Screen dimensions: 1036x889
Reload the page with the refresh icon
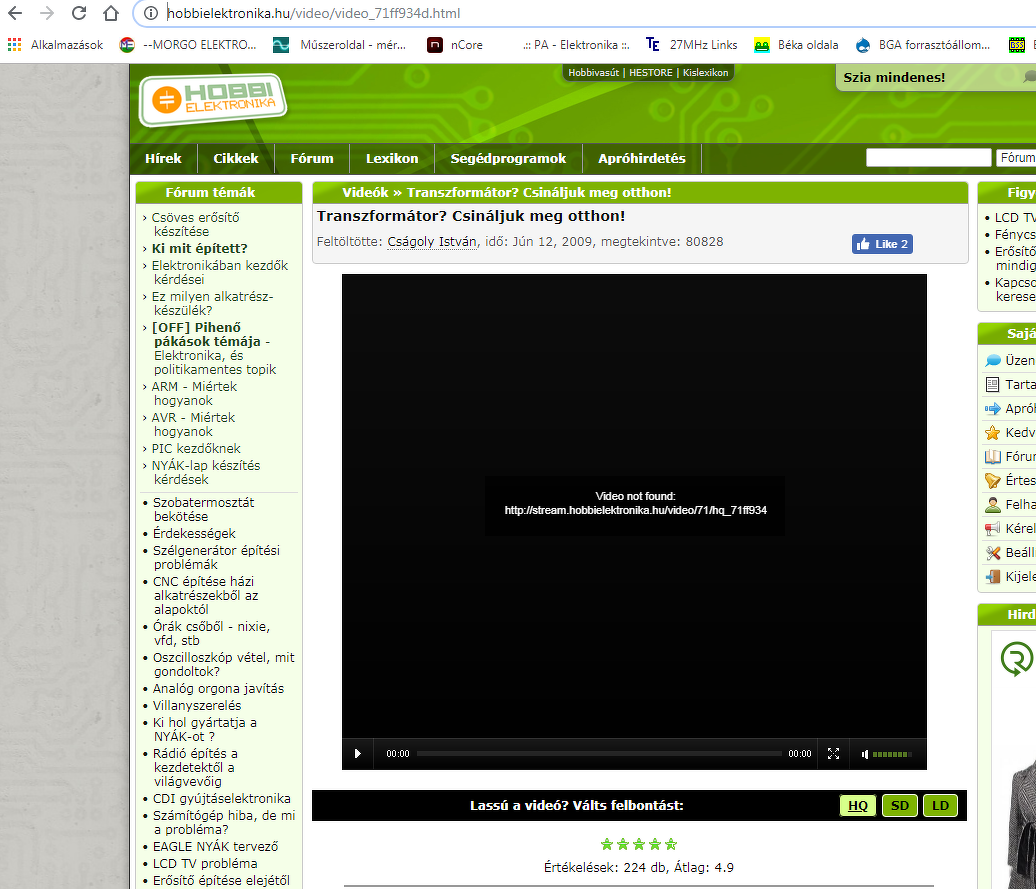pos(79,13)
